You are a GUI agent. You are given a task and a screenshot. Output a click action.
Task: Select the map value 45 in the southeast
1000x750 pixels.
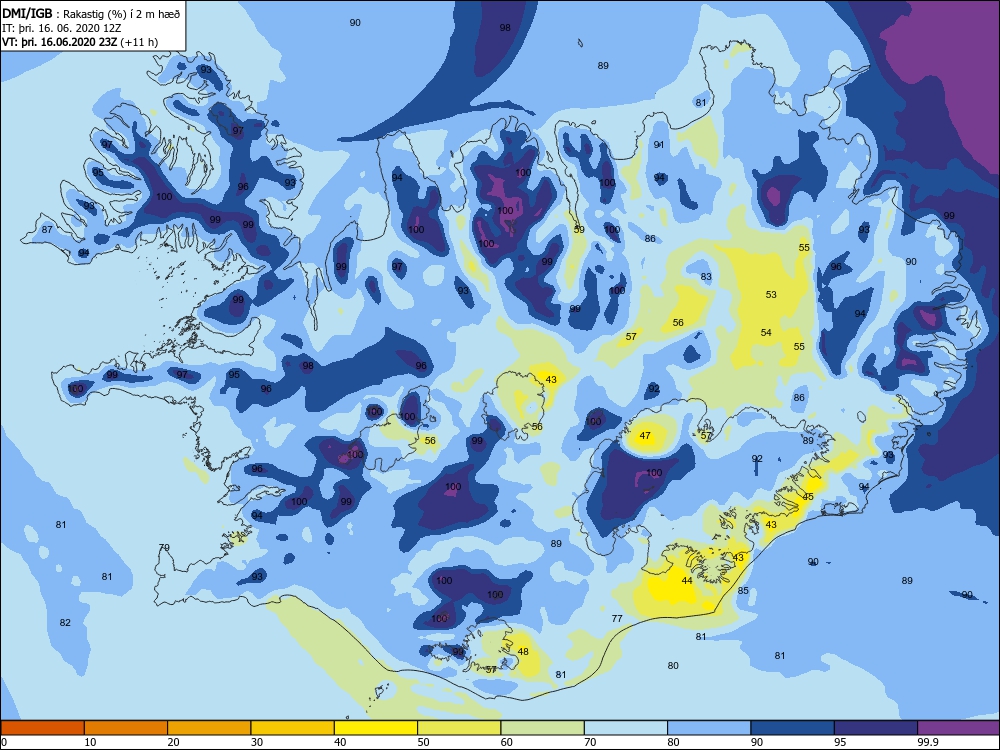[808, 497]
